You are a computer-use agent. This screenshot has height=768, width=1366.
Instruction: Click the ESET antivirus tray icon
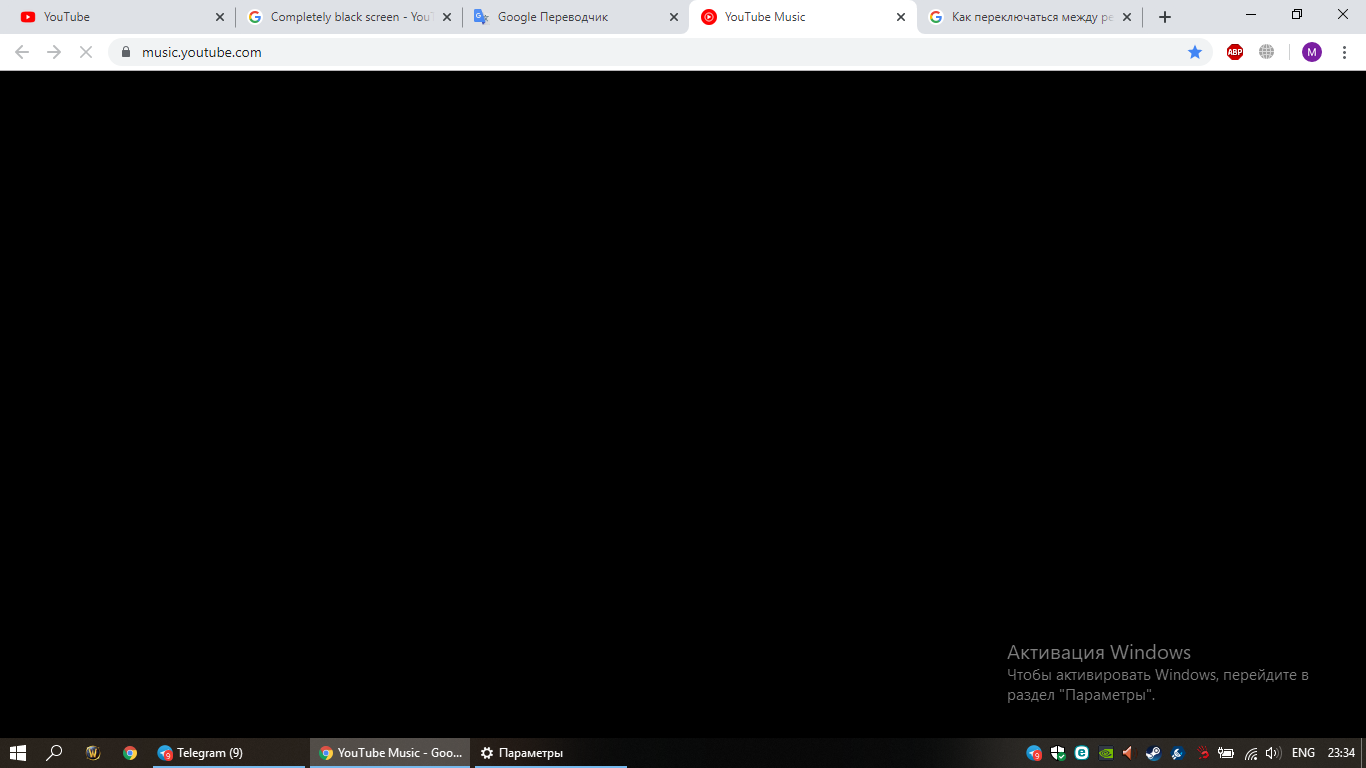[1082, 753]
